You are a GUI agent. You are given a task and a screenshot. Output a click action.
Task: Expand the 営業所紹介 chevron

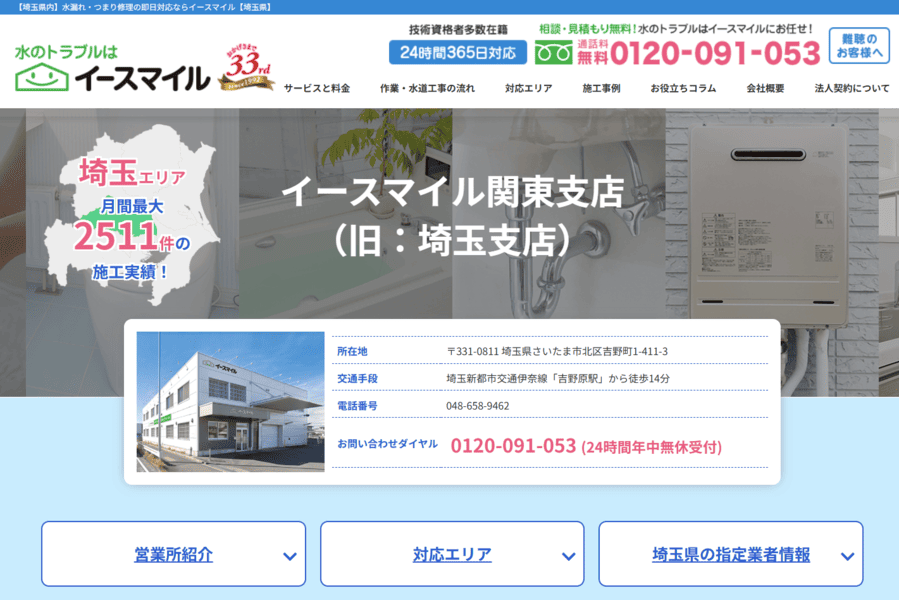[x=290, y=556]
